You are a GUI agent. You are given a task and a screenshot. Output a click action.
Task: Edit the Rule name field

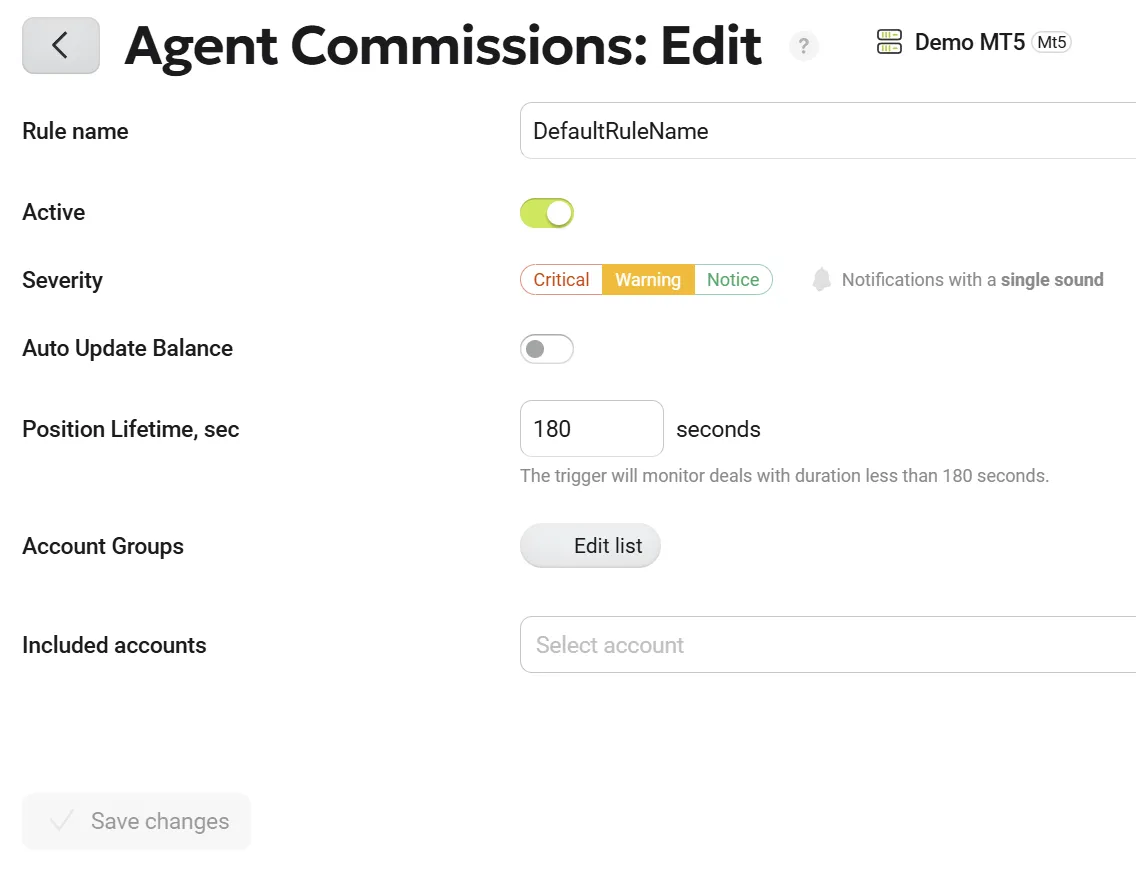[828, 130]
